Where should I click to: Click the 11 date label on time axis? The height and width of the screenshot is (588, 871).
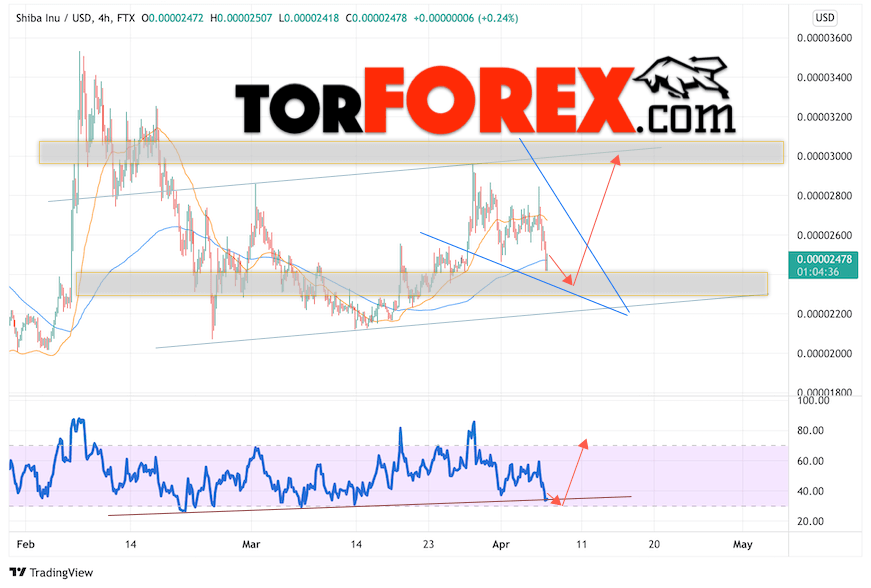[581, 544]
